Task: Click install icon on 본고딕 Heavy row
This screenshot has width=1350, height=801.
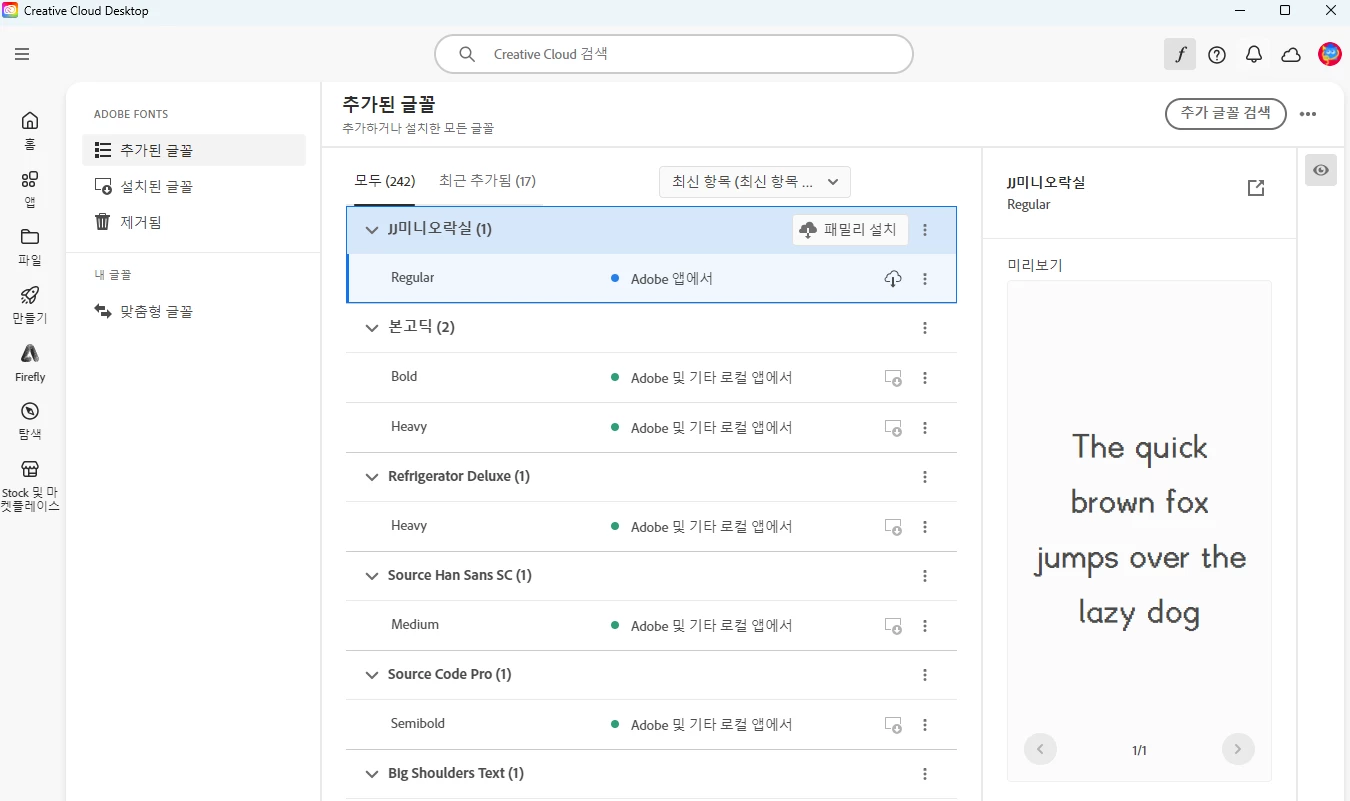Action: [x=893, y=428]
